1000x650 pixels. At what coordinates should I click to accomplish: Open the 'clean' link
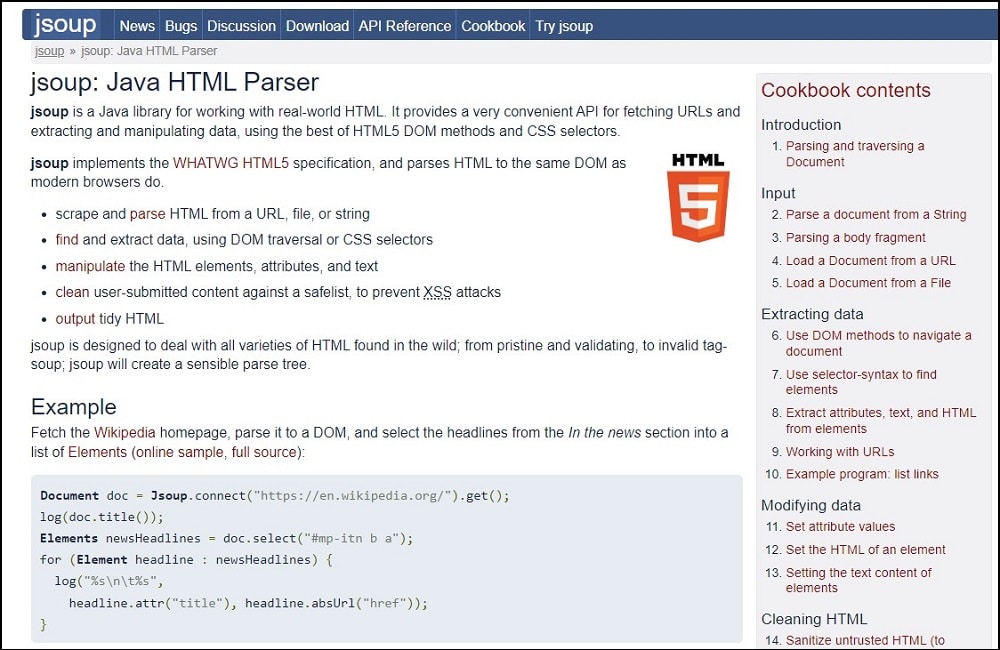tap(72, 292)
